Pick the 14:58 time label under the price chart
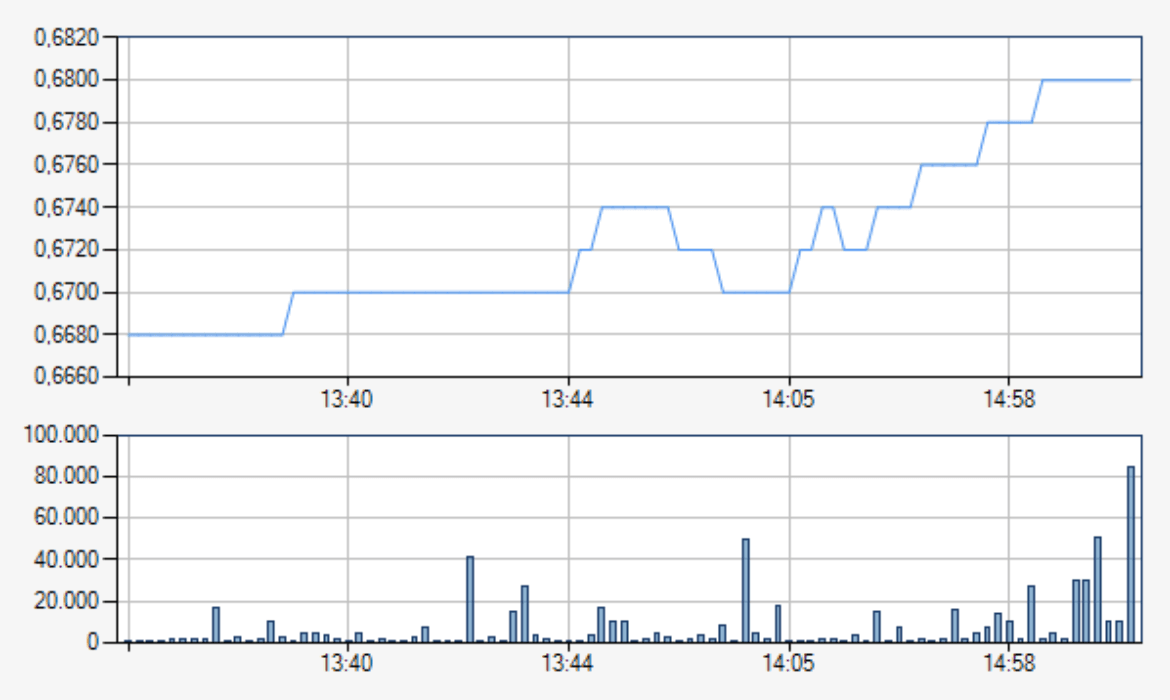Image resolution: width=1170 pixels, height=700 pixels. [1009, 399]
